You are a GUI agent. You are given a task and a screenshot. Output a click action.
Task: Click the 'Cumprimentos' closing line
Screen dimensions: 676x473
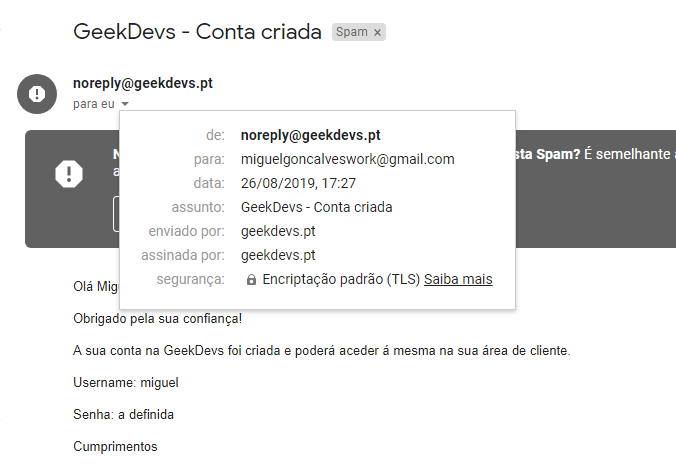coord(115,446)
